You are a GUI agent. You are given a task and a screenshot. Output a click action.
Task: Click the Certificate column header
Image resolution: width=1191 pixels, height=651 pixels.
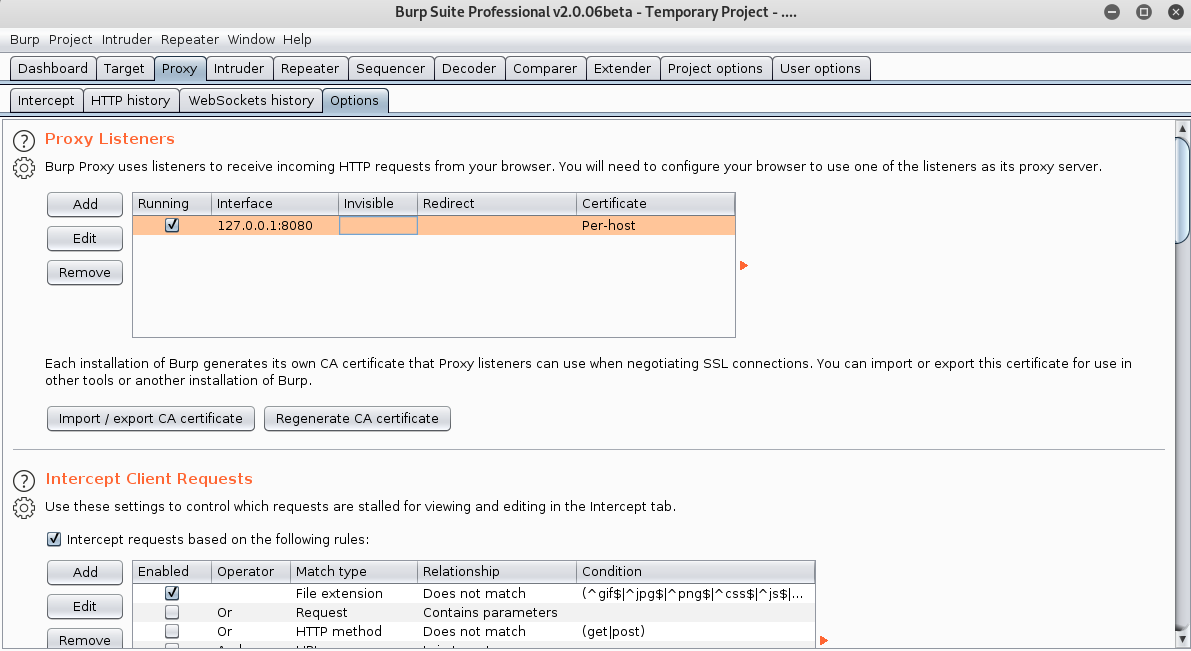pyautogui.click(x=656, y=204)
